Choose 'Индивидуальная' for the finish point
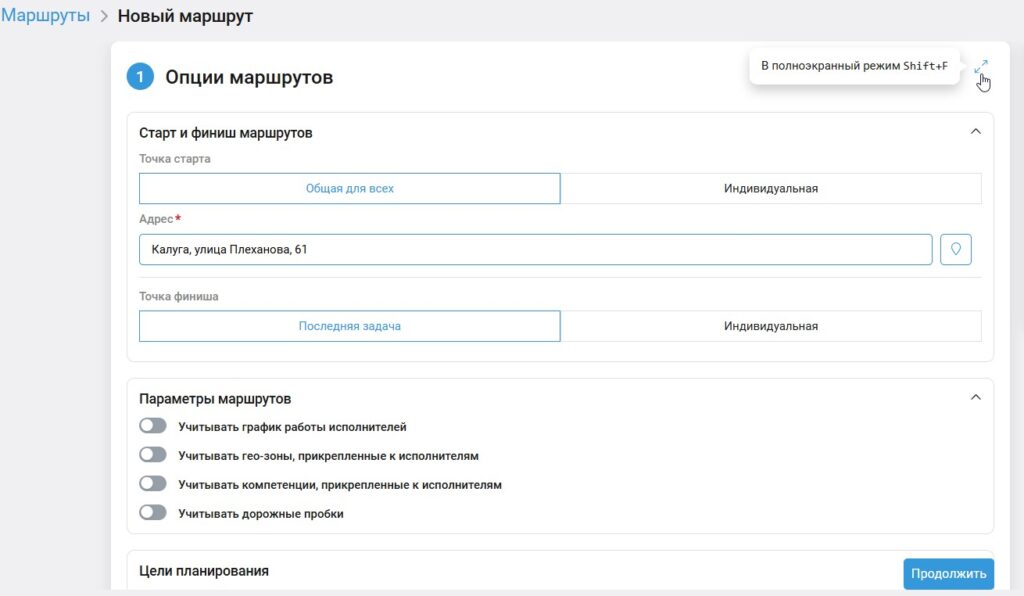The image size is (1024, 596). coord(770,326)
